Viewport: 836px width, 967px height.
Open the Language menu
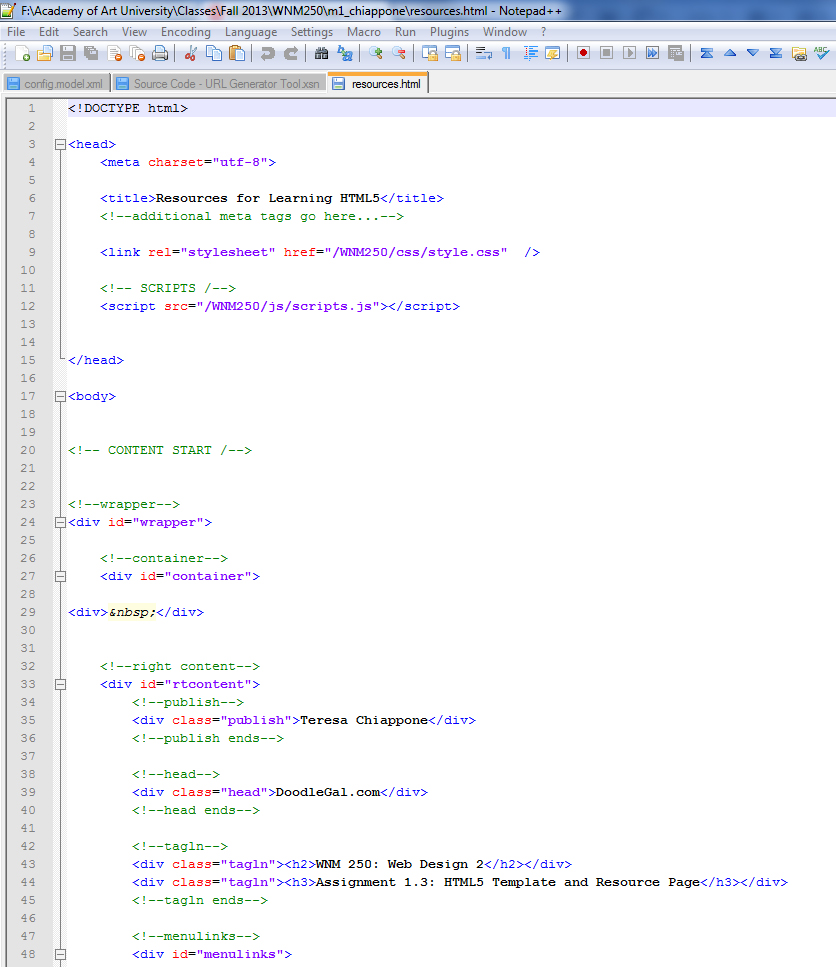[x=251, y=32]
